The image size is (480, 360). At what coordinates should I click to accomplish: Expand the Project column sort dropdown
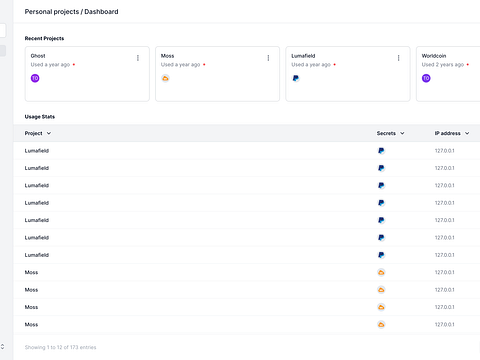tap(49, 133)
